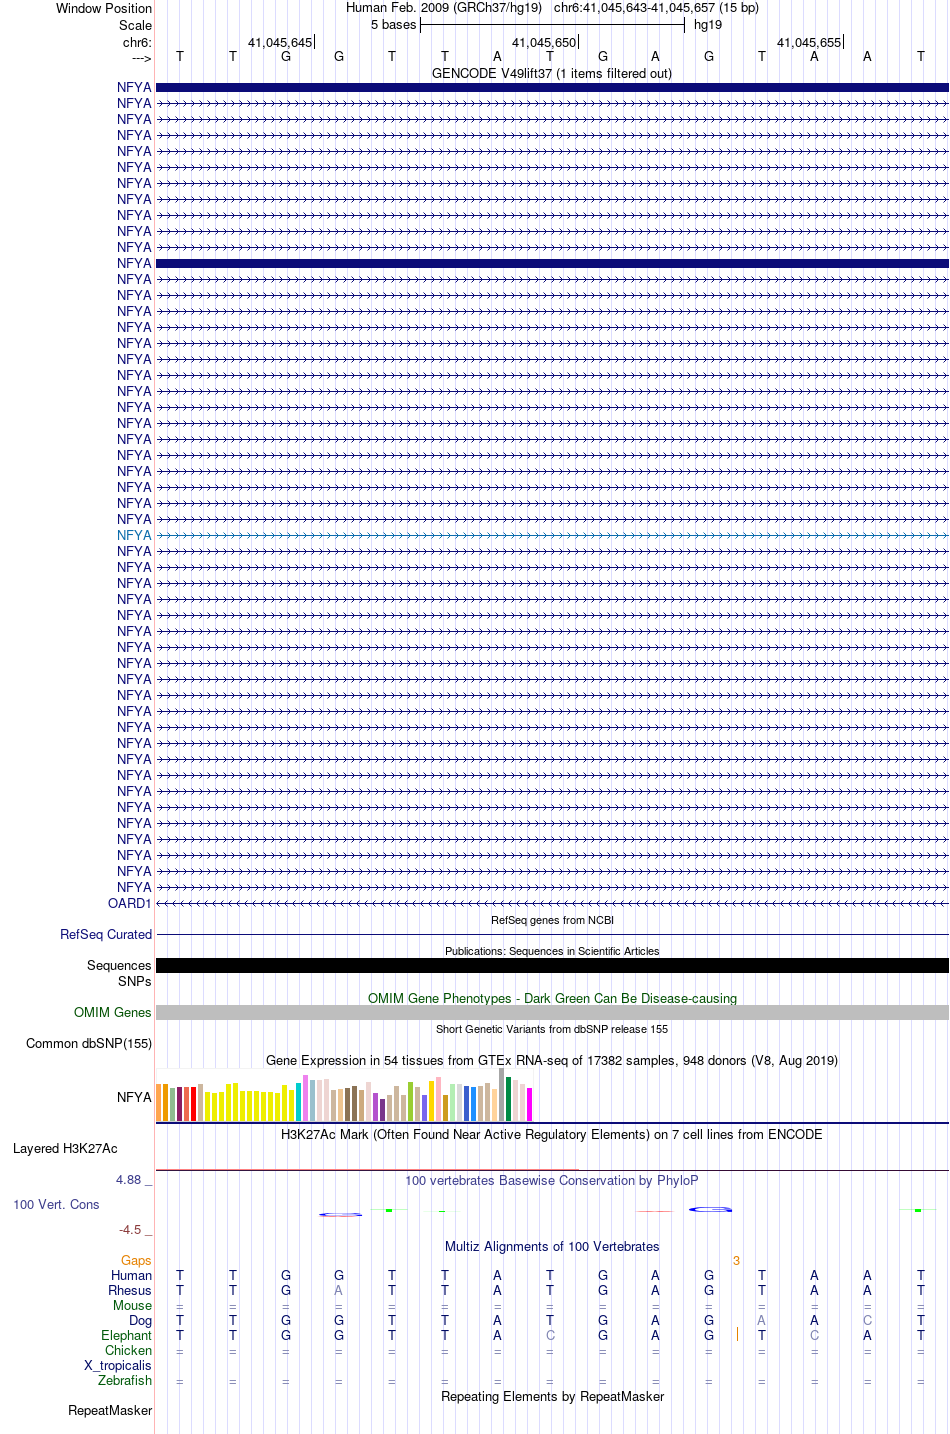Click the SNPs track label
This screenshot has height=1434, width=950.
[135, 981]
